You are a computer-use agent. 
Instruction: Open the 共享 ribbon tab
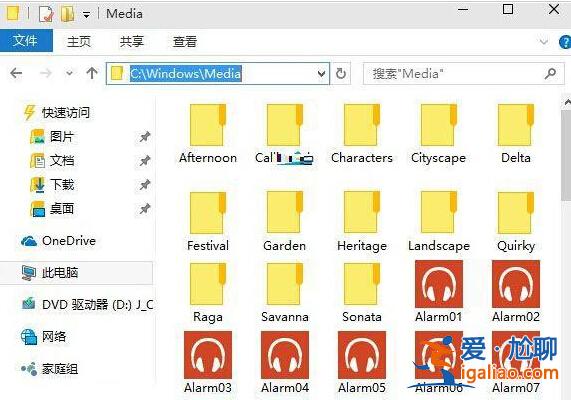click(132, 42)
